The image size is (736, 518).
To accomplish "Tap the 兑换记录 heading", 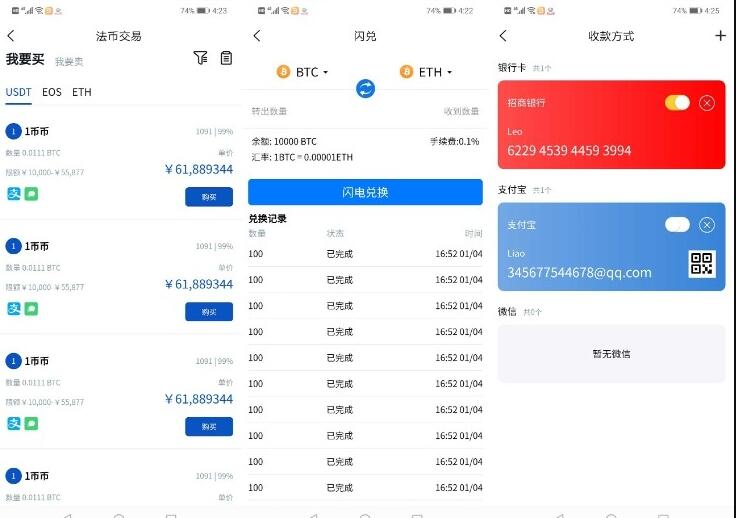I will point(267,219).
